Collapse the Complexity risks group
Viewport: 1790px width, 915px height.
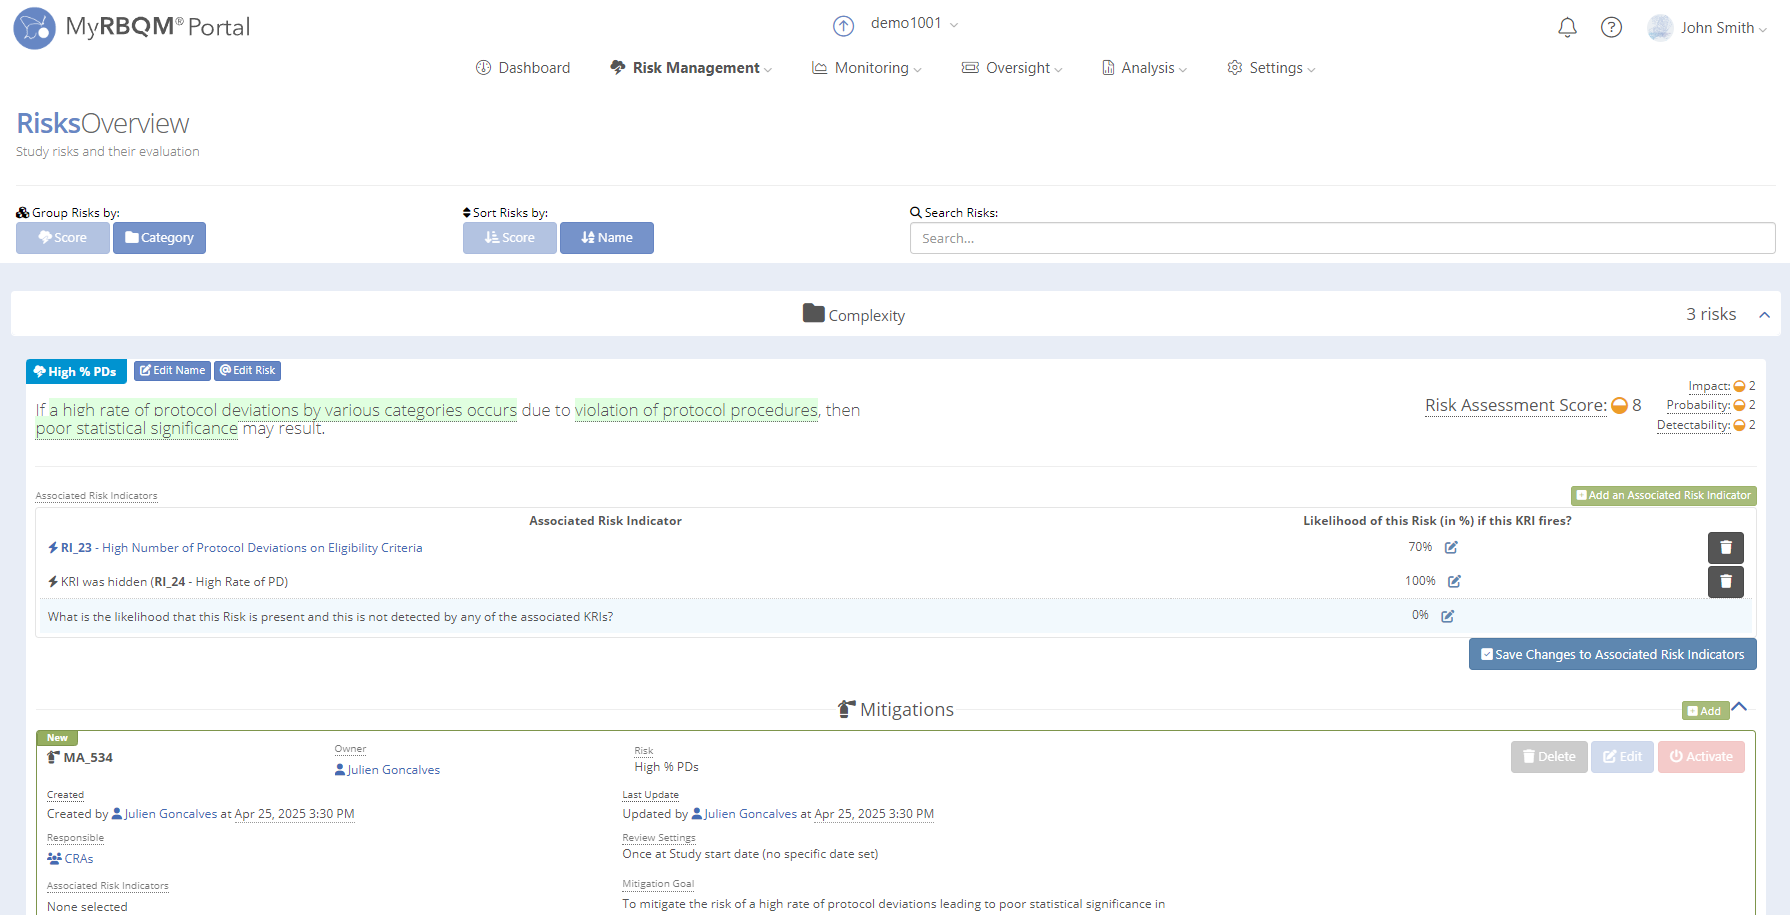pyautogui.click(x=1764, y=315)
